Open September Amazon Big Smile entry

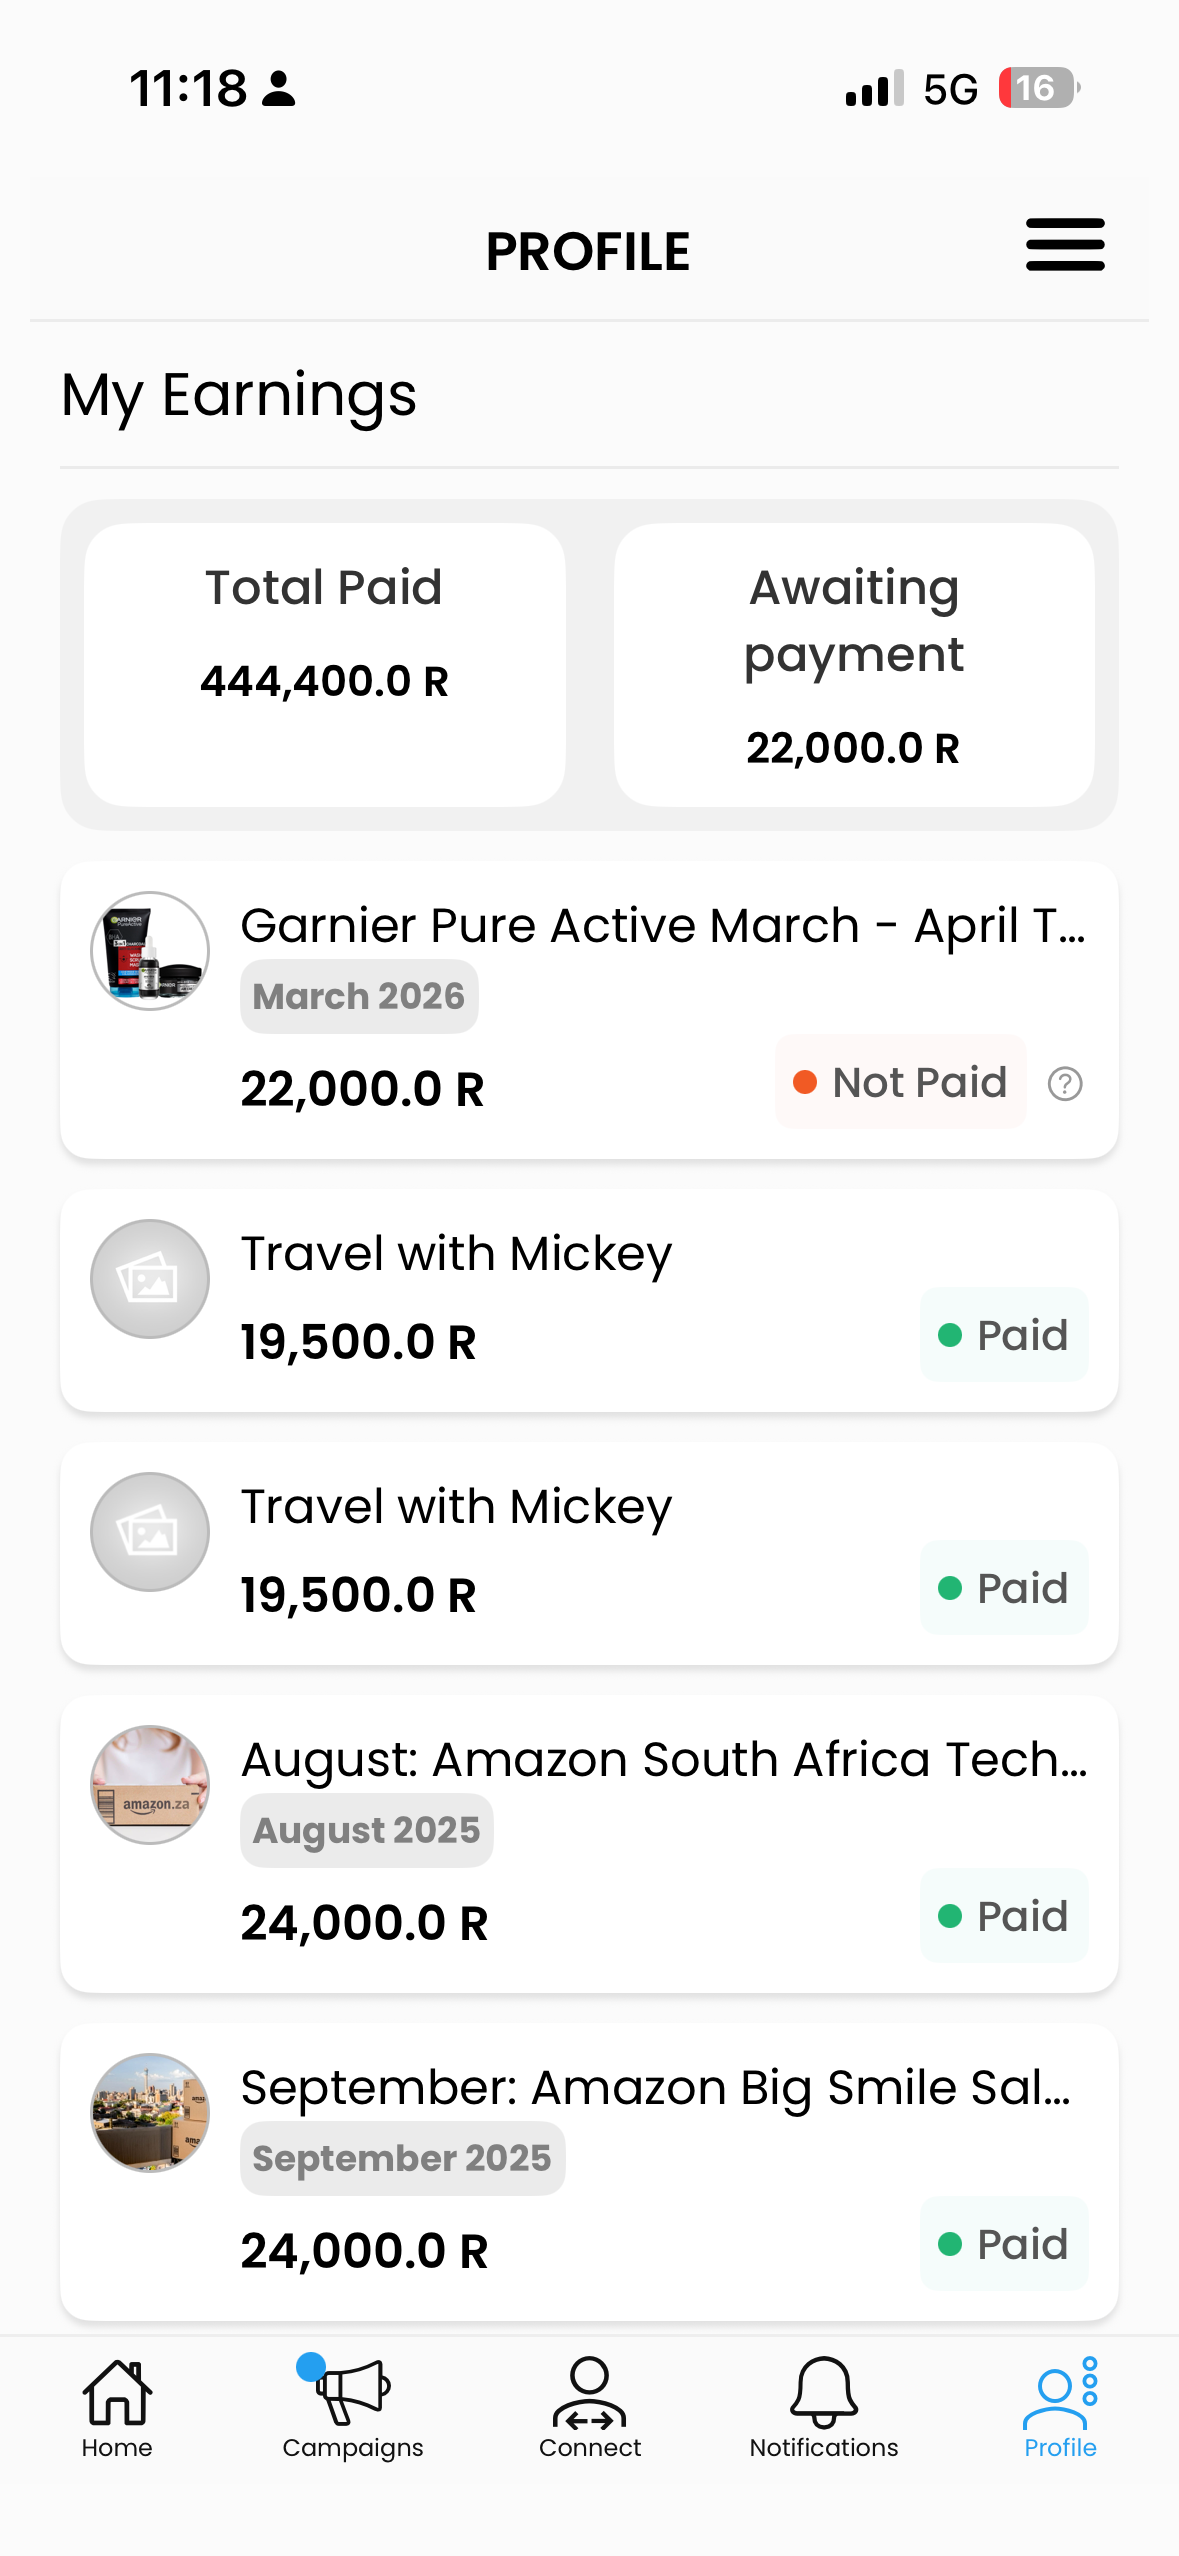point(656,2088)
